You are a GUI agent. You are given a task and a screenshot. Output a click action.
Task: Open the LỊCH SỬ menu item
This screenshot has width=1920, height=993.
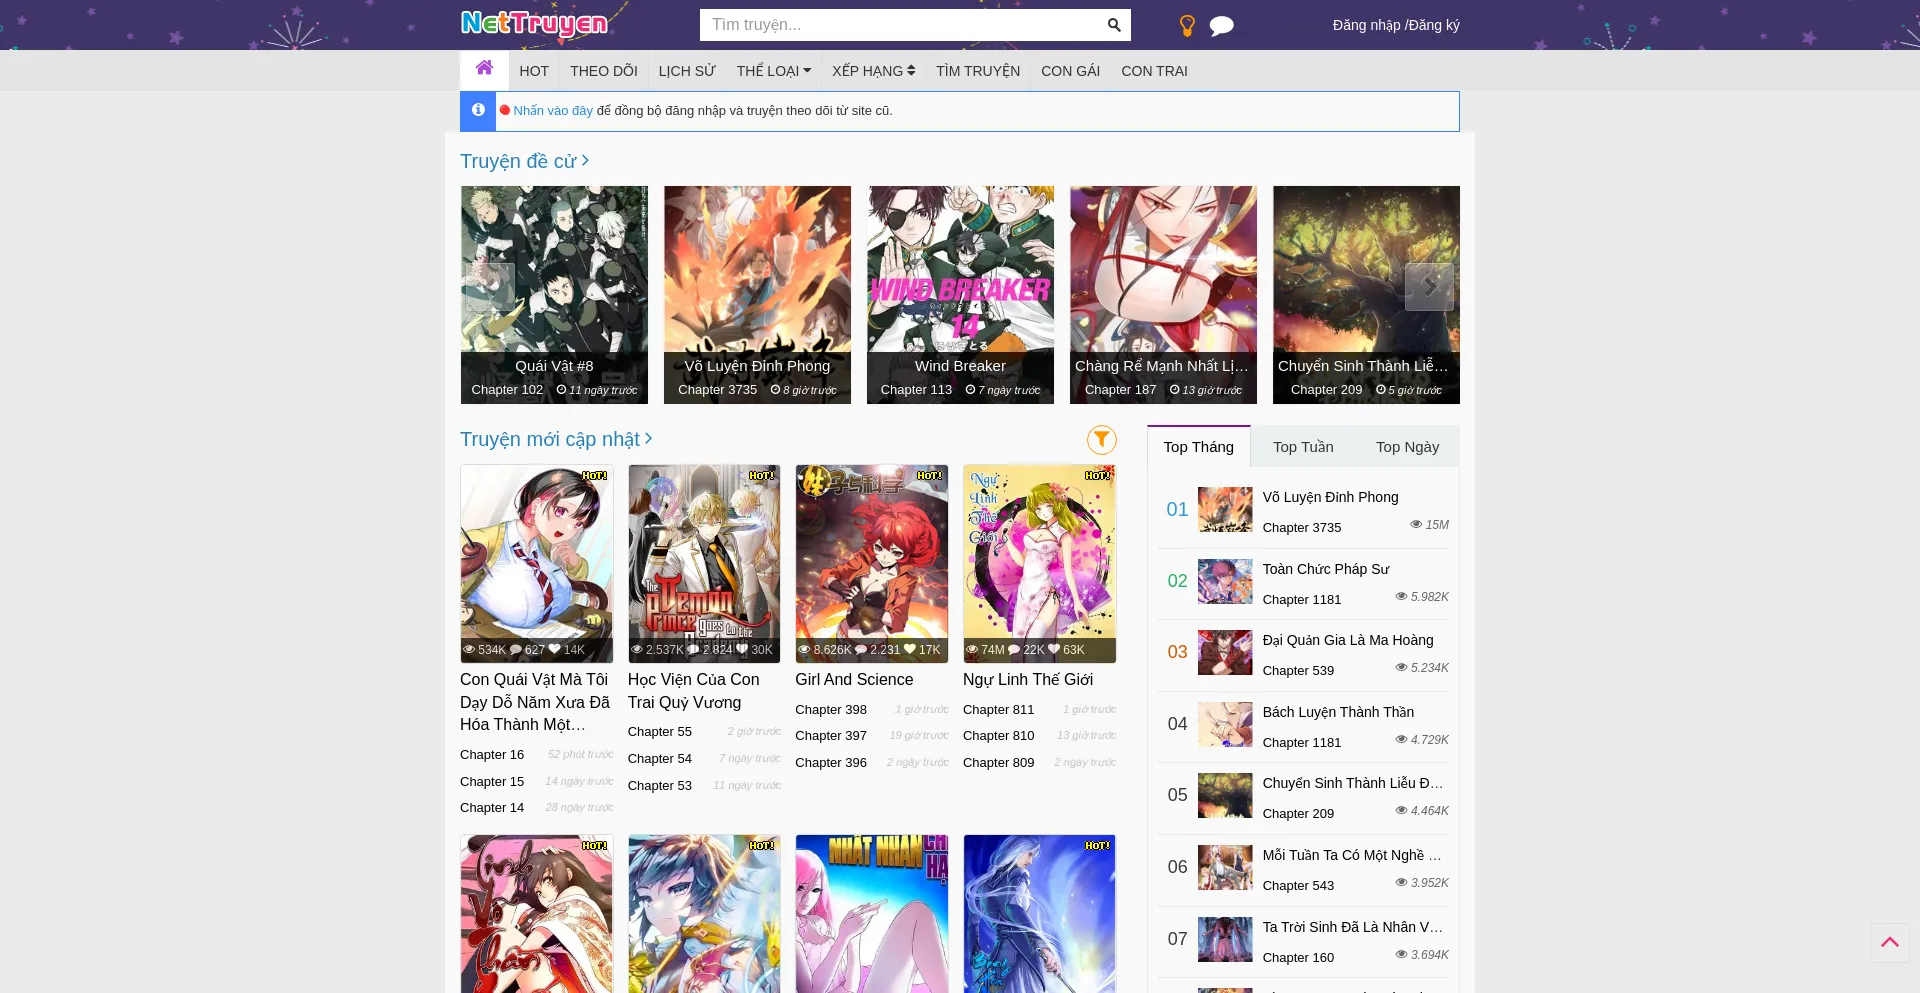[687, 71]
